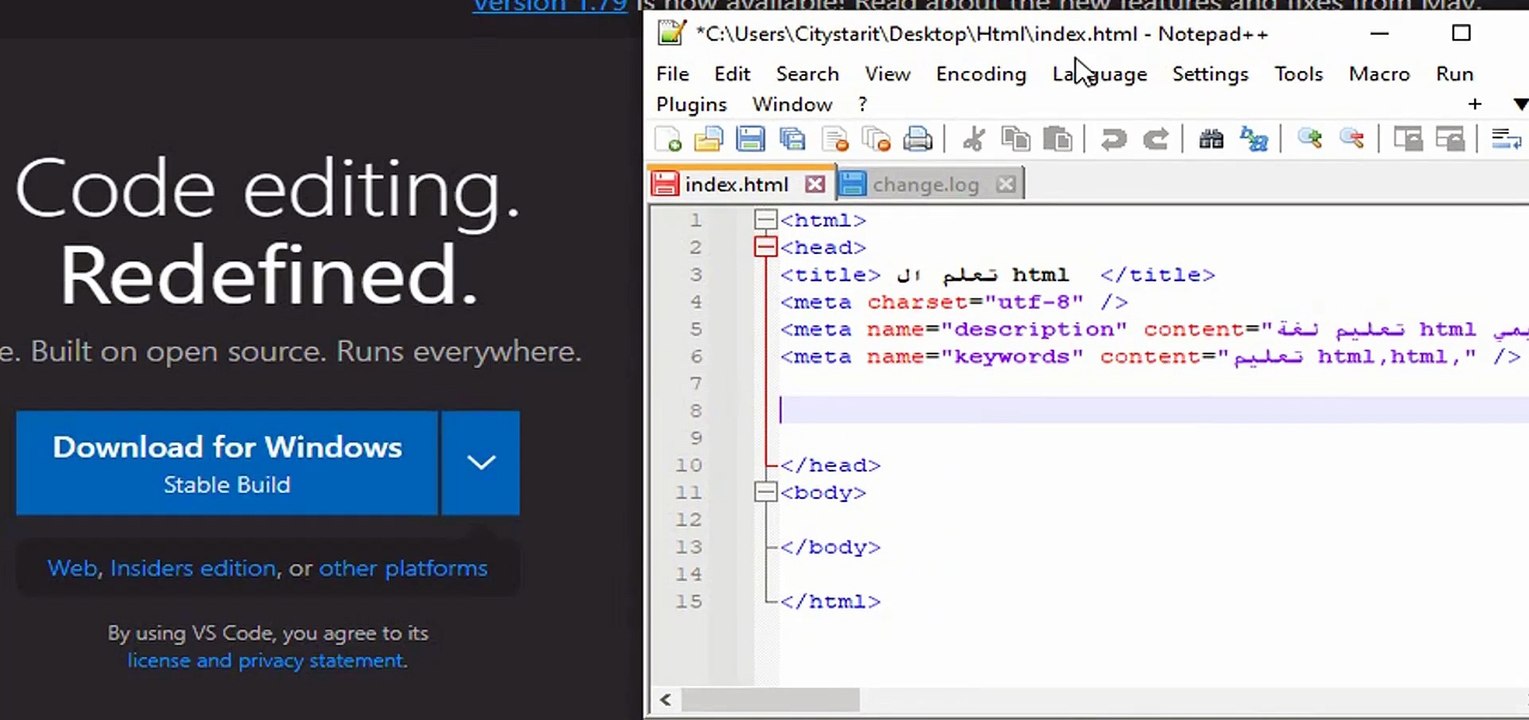Viewport: 1529px width, 720px height.
Task: Open the Plugins menu
Action: coord(691,104)
